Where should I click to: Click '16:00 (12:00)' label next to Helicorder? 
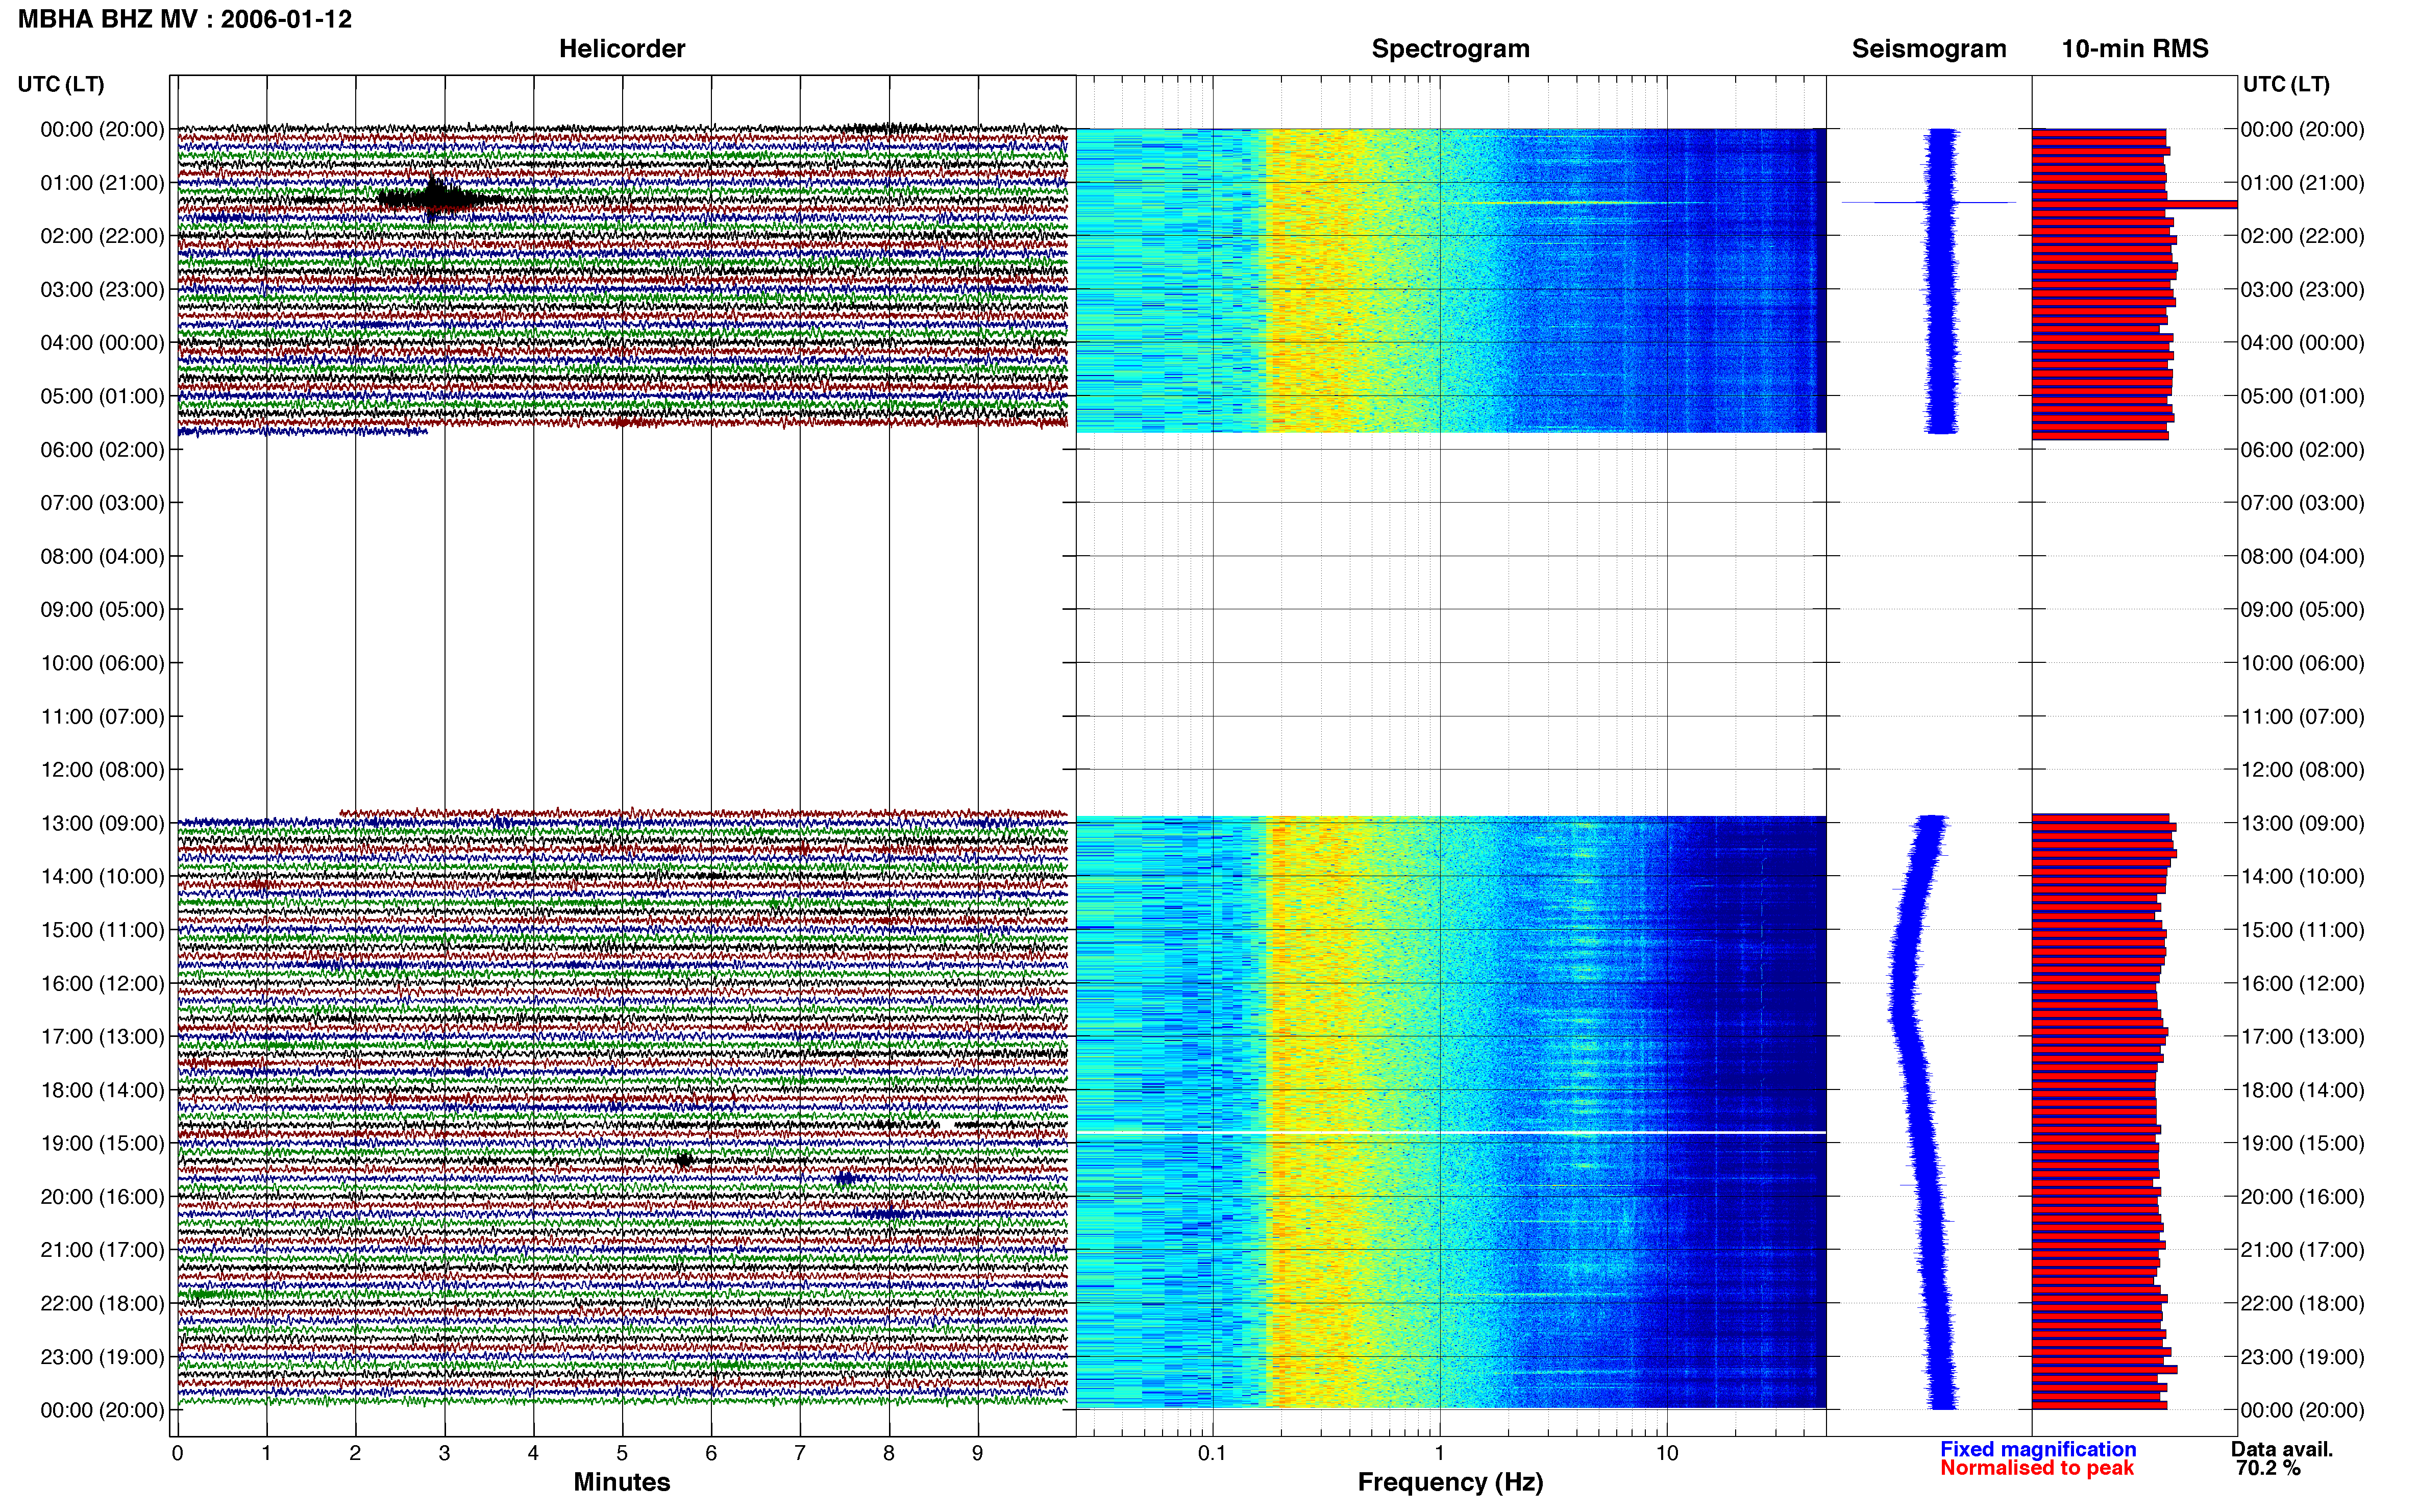pos(102,983)
